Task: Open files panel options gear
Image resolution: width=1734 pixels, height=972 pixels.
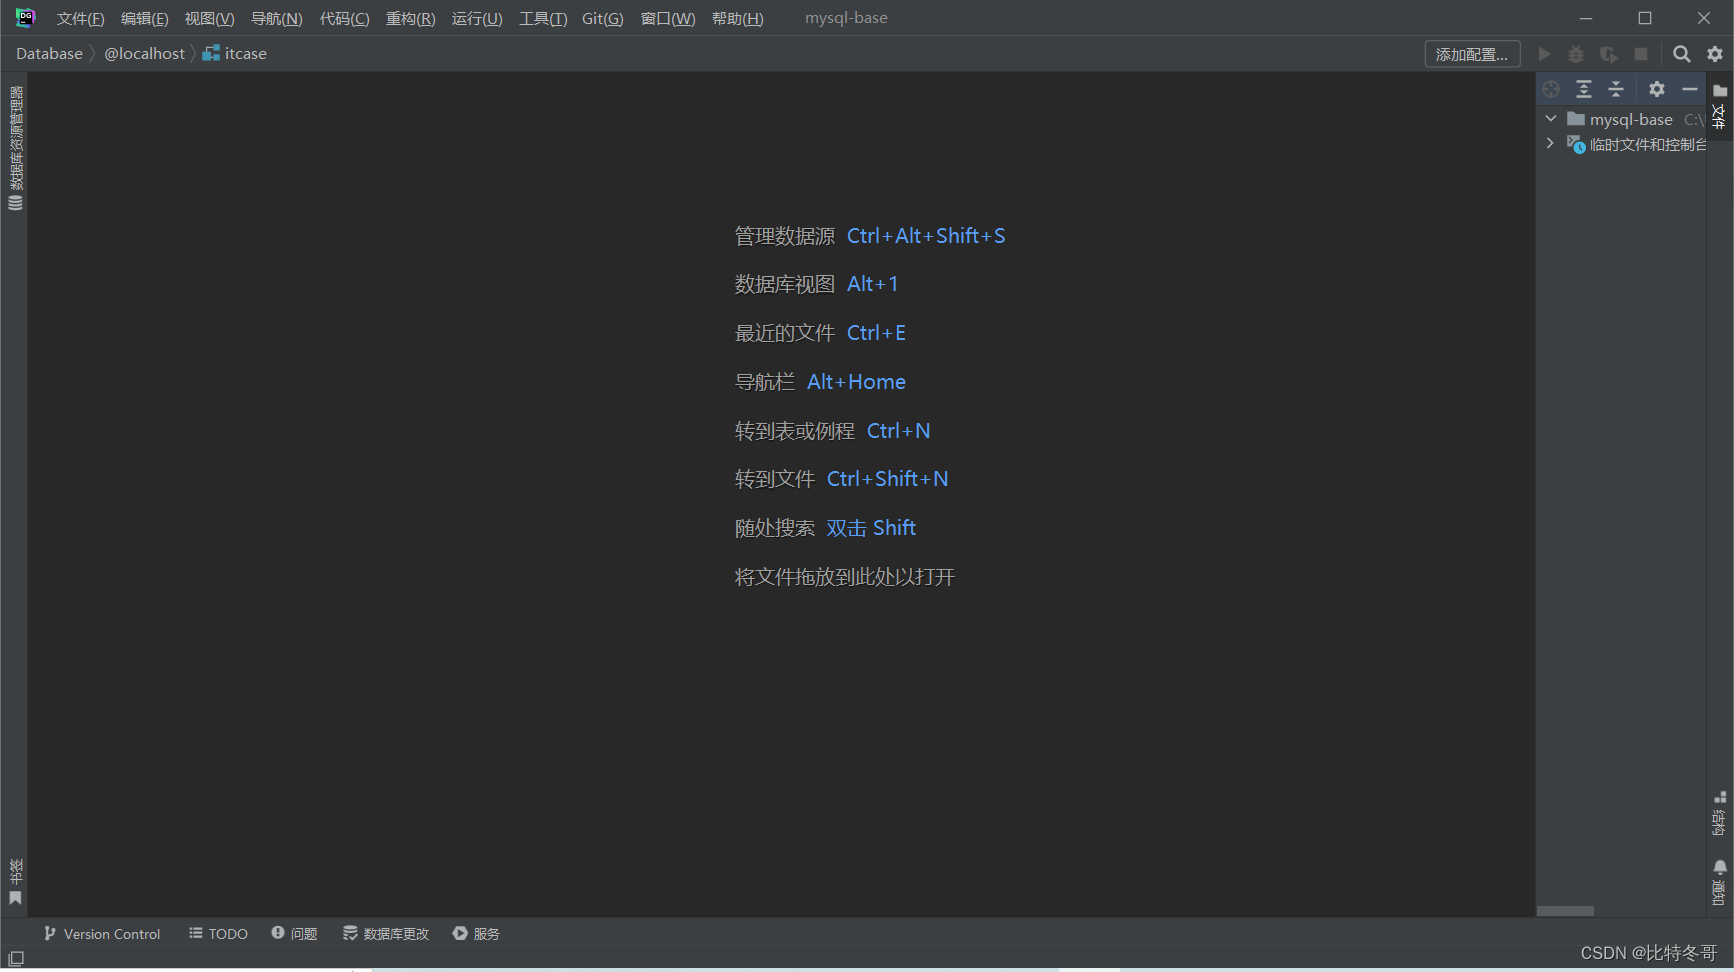Action: [1657, 89]
